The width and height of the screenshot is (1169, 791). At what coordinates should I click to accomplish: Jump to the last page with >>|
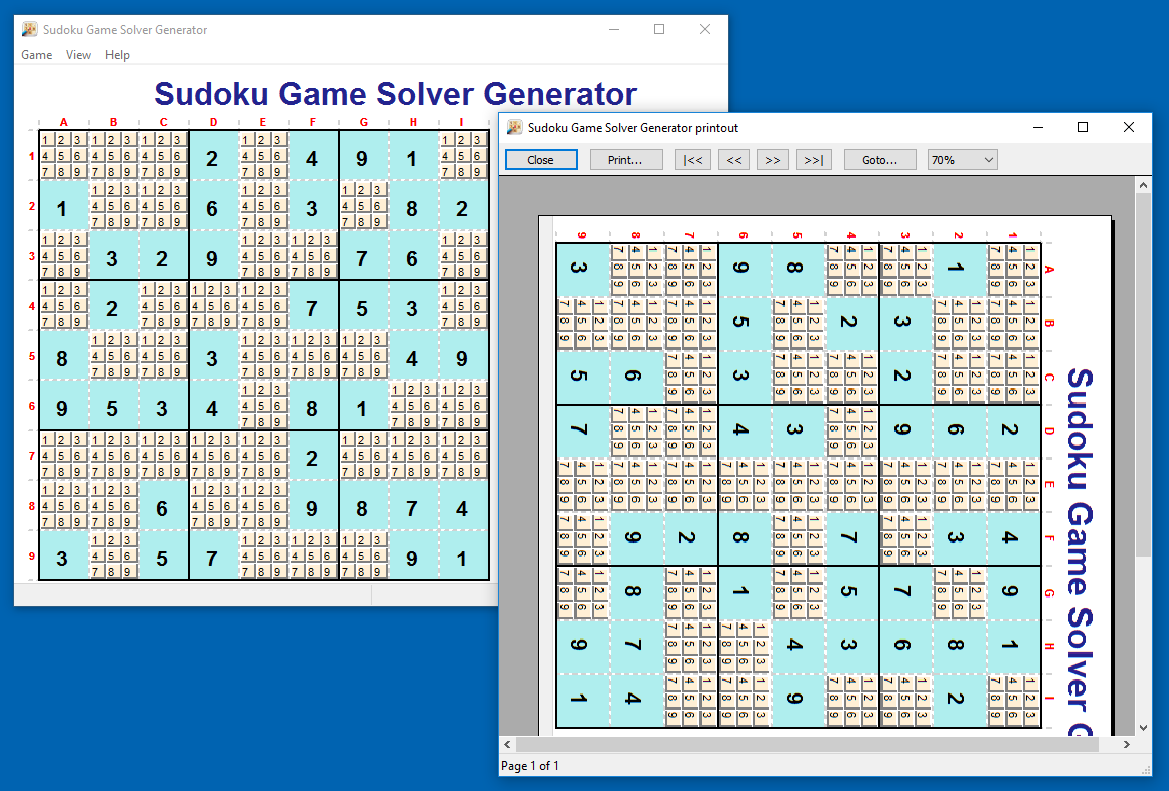[x=812, y=159]
